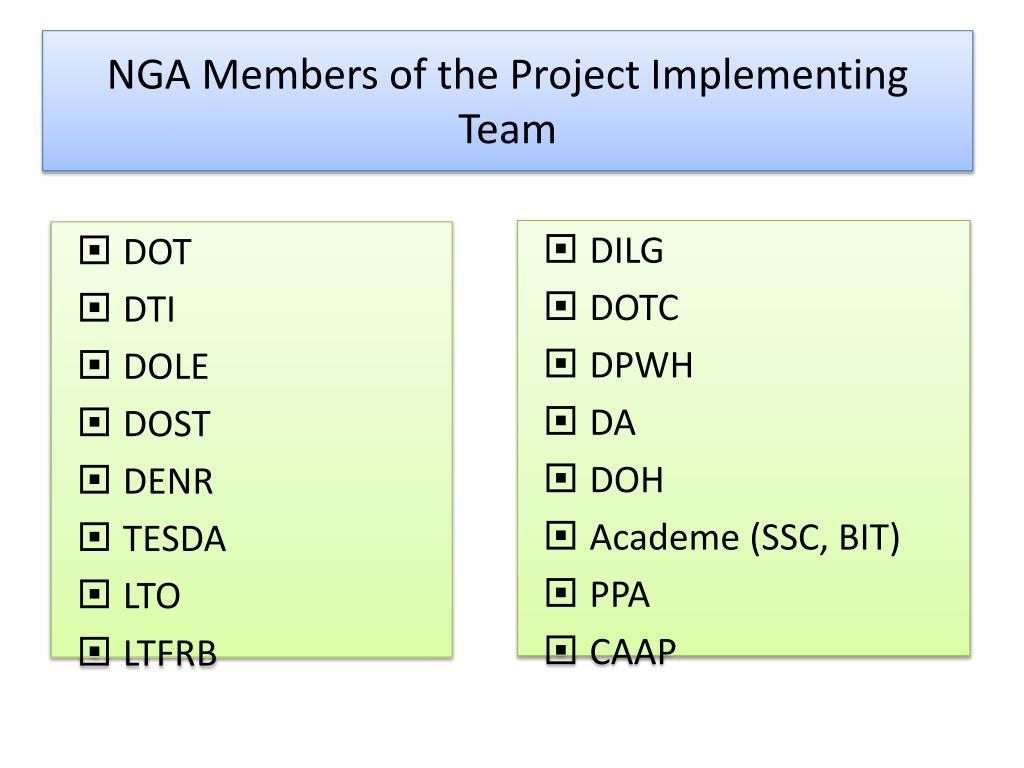Image resolution: width=1024 pixels, height=768 pixels.
Task: Click the bullet icon next to DILG
Action: [x=561, y=250]
